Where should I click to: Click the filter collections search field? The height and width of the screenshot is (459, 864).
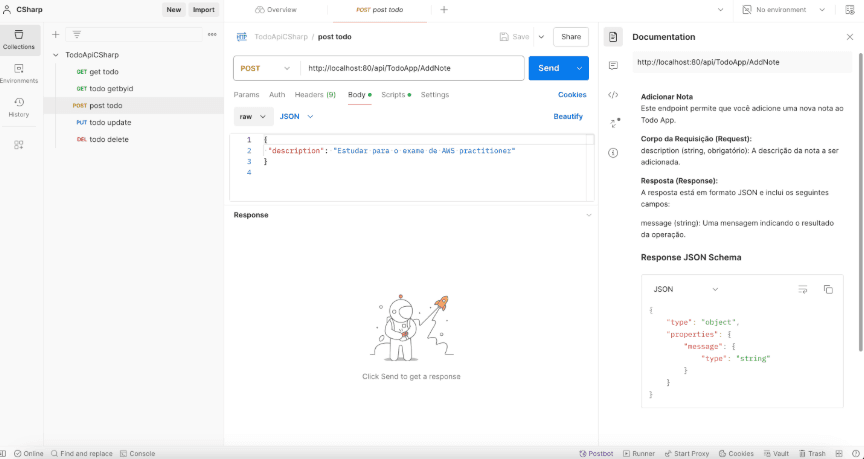[x=134, y=35]
